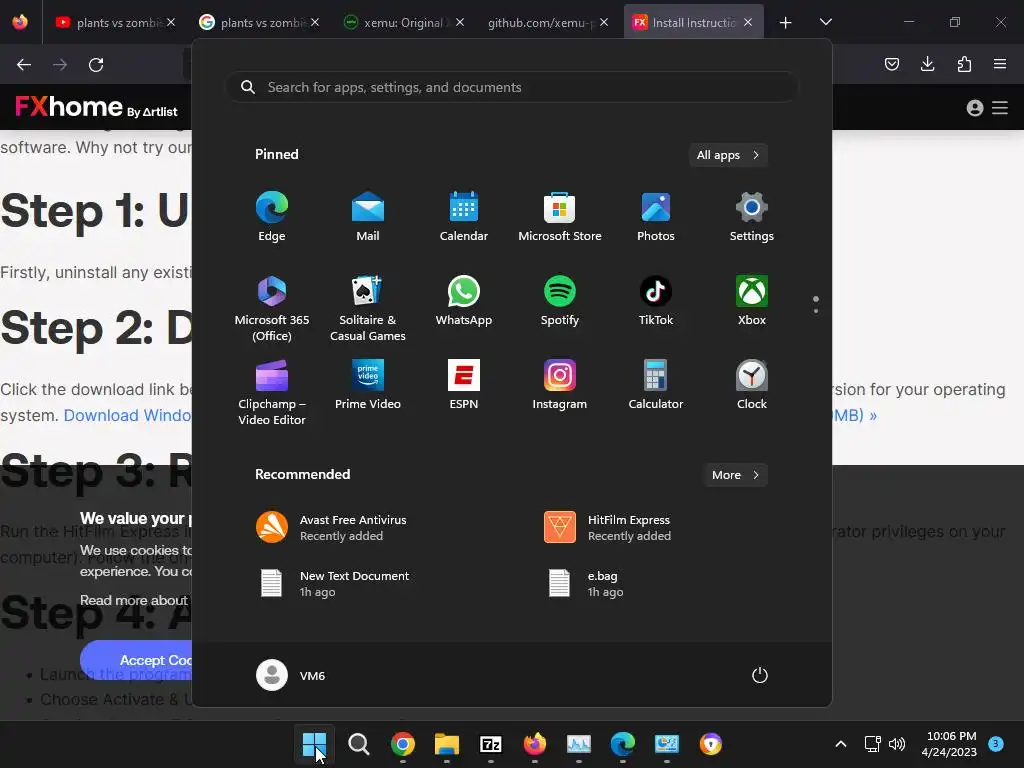Open Firefox downloads panel

pyautogui.click(x=927, y=64)
